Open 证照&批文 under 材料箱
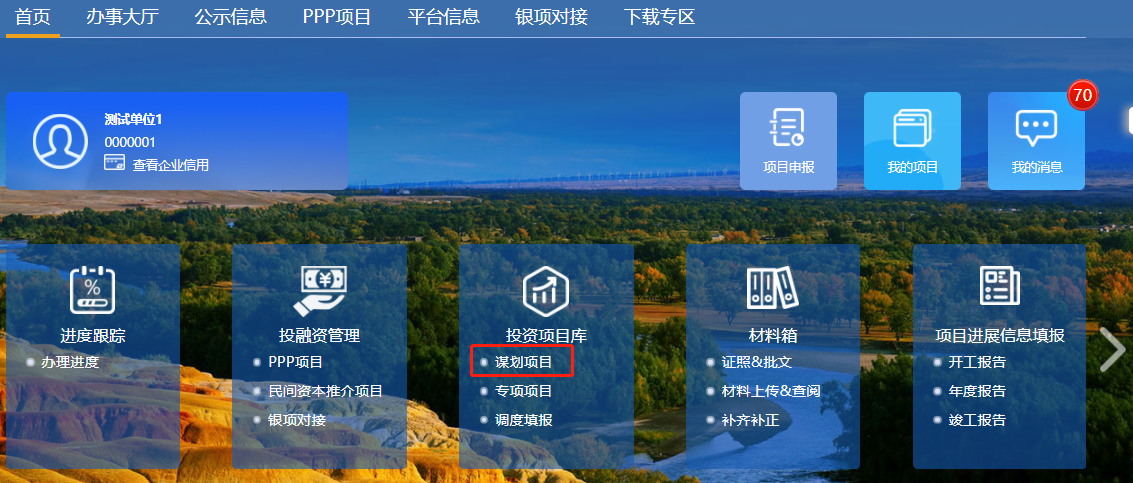This screenshot has height=483, width=1133. click(x=757, y=362)
